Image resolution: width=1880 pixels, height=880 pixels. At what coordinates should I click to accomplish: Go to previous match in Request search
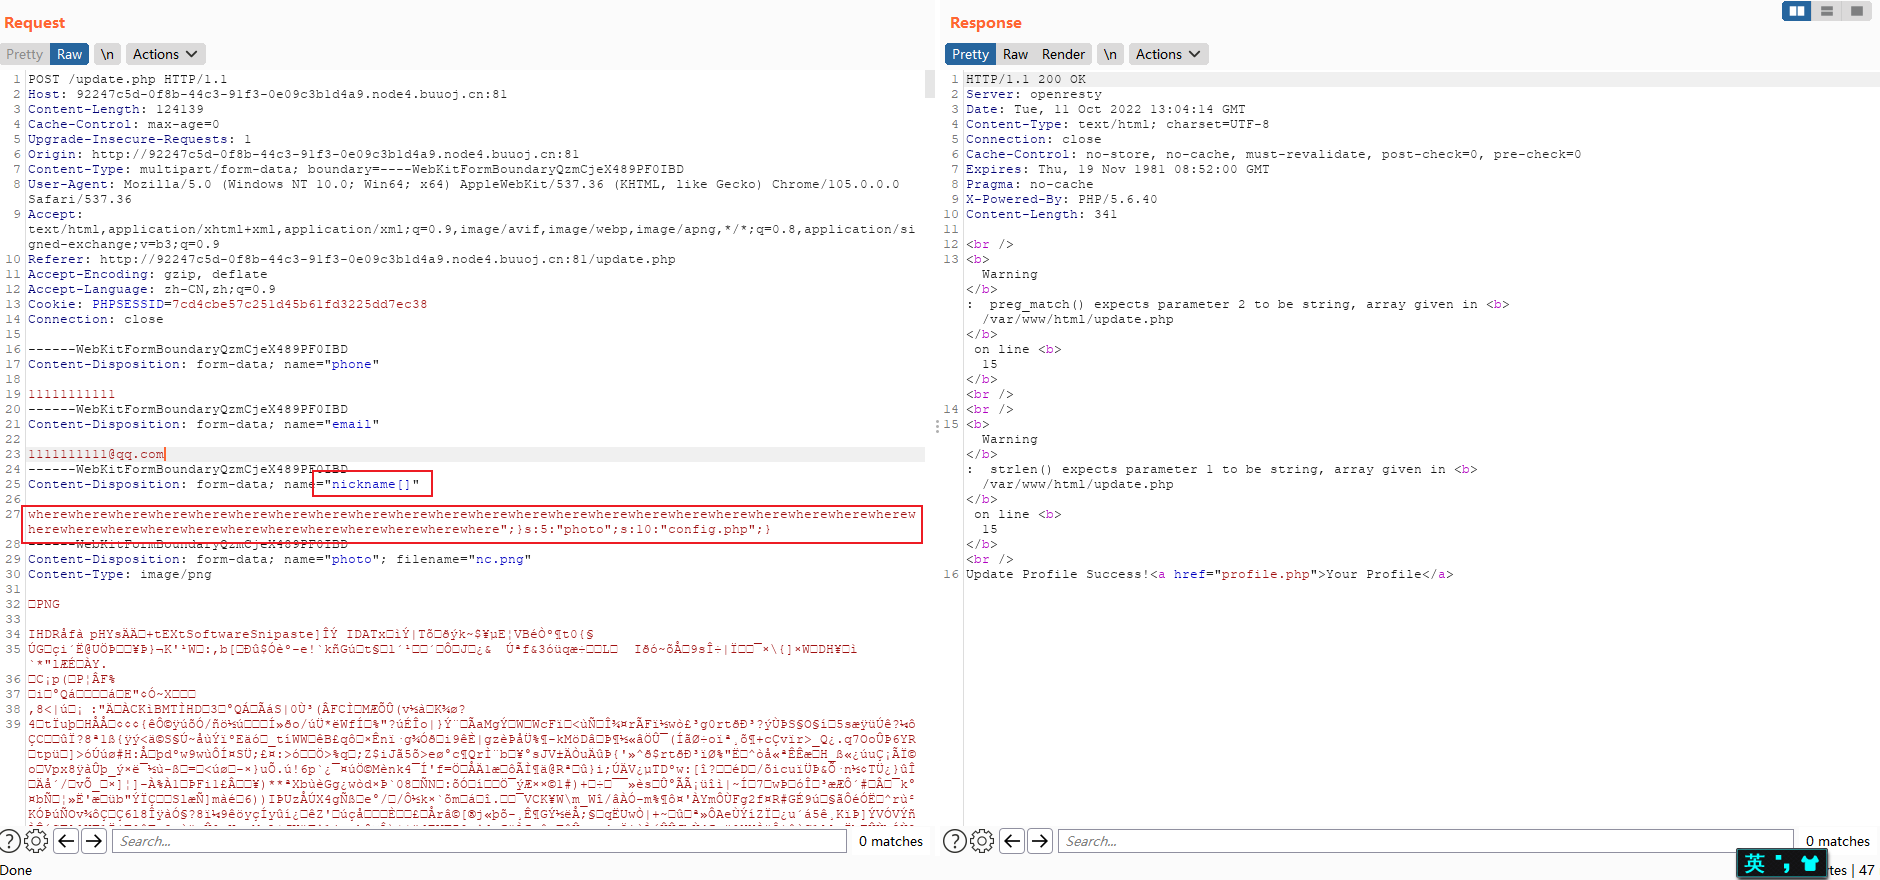(x=66, y=841)
